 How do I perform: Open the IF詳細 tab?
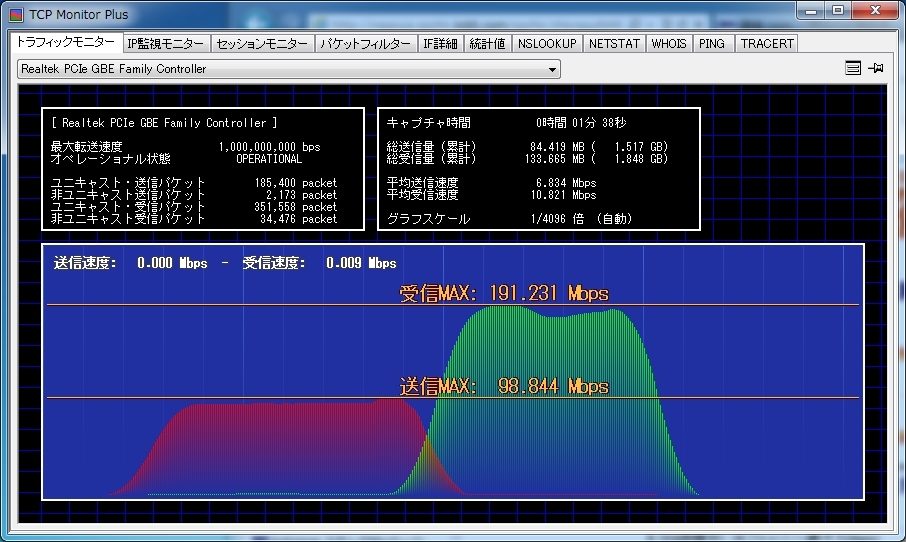click(x=440, y=44)
